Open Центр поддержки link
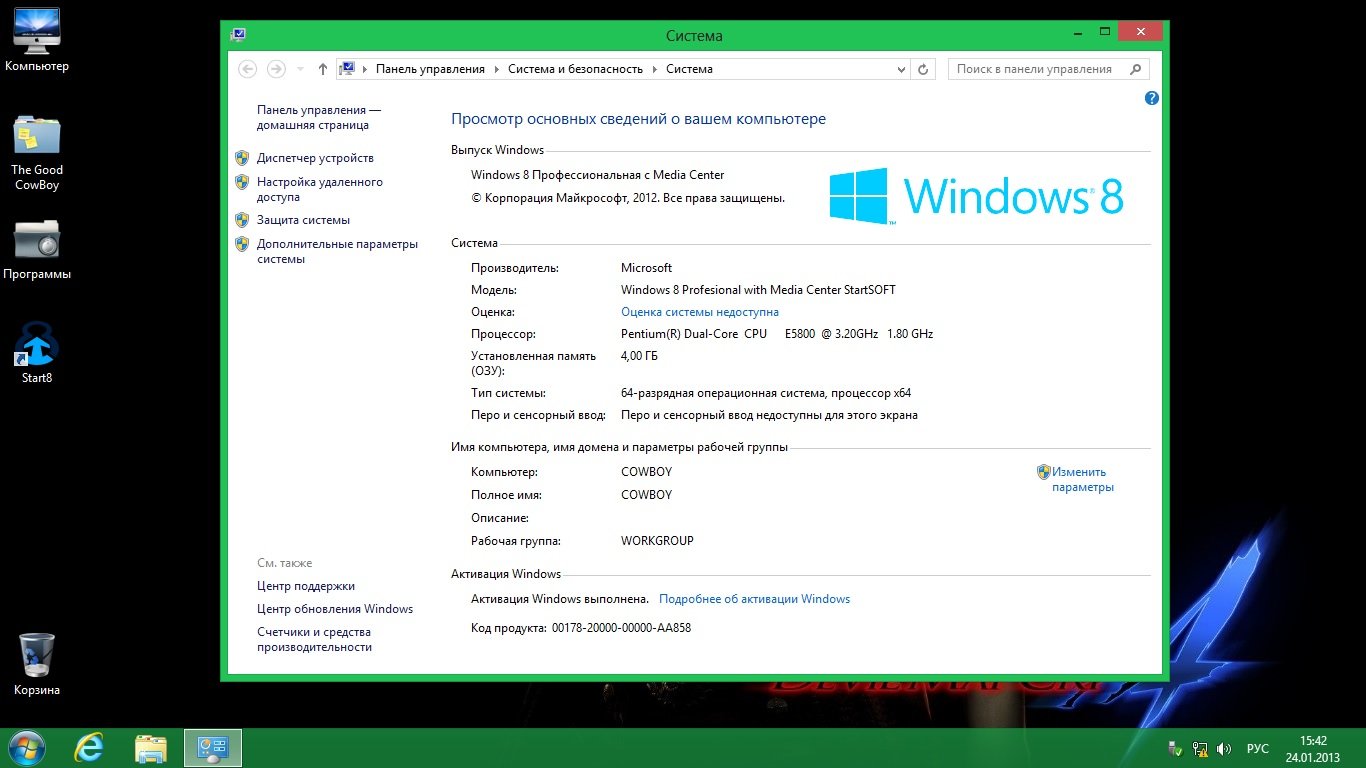Screen dimensions: 1366x768 tap(306, 586)
